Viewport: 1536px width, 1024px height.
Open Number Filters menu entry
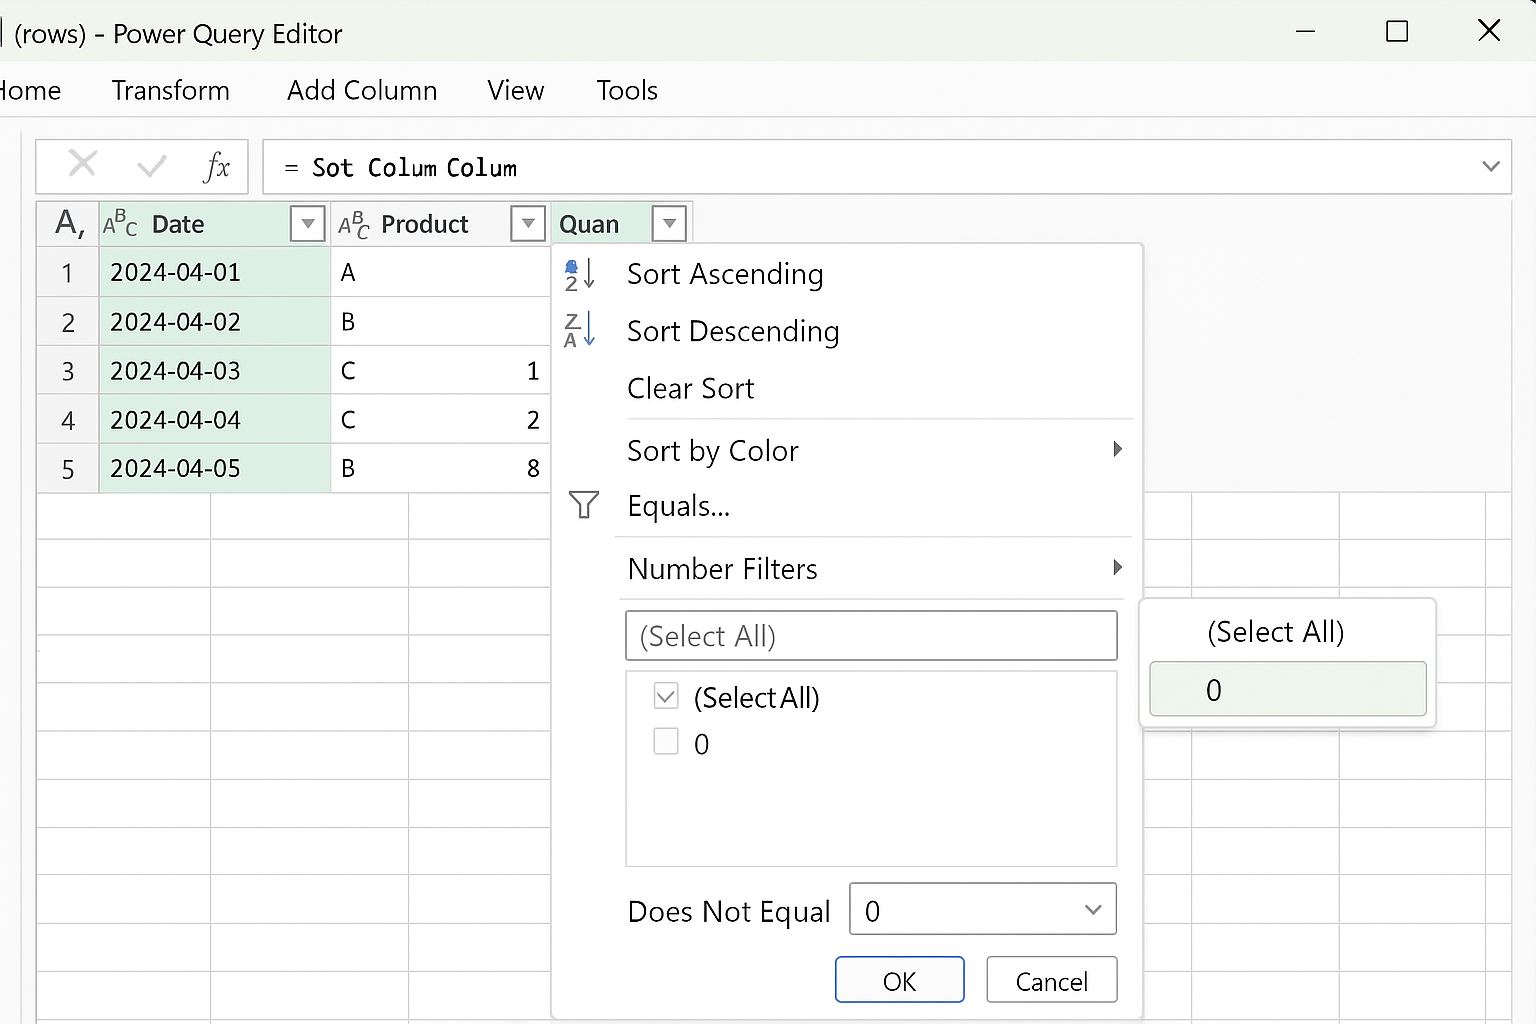pyautogui.click(x=723, y=569)
